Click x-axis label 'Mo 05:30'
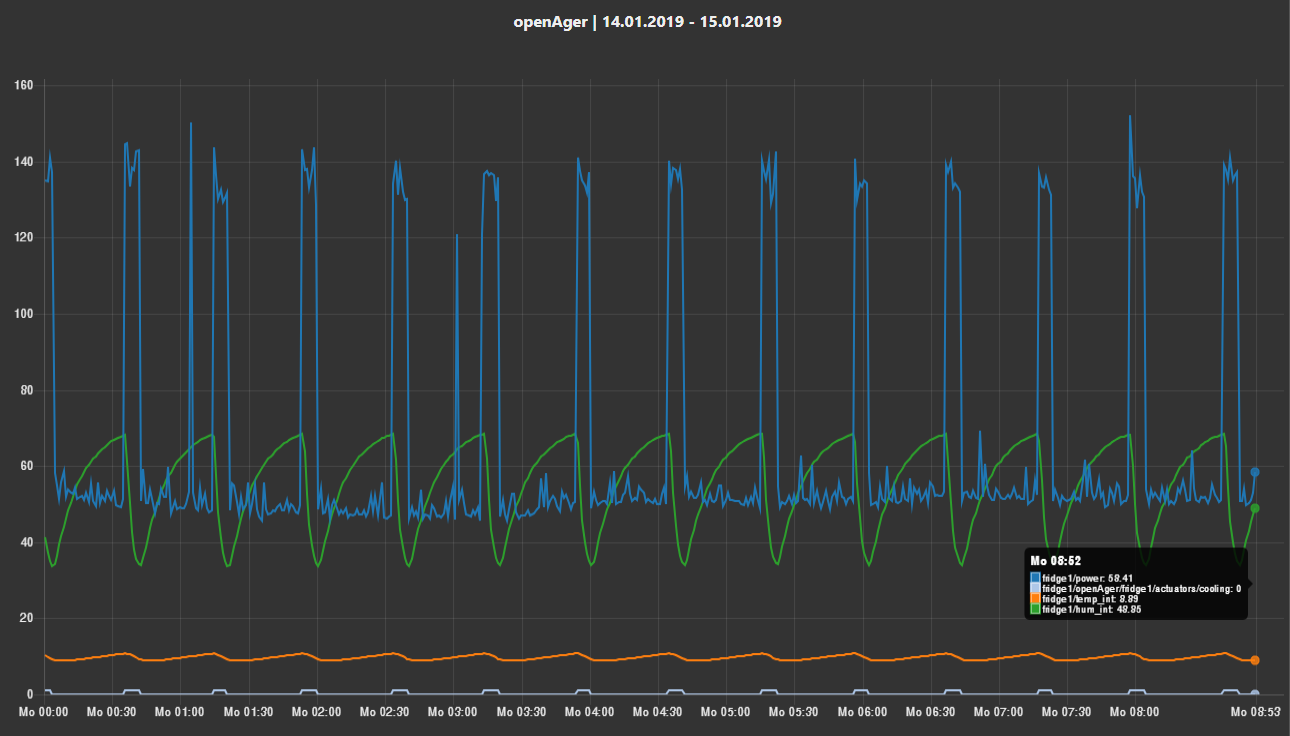 point(793,712)
